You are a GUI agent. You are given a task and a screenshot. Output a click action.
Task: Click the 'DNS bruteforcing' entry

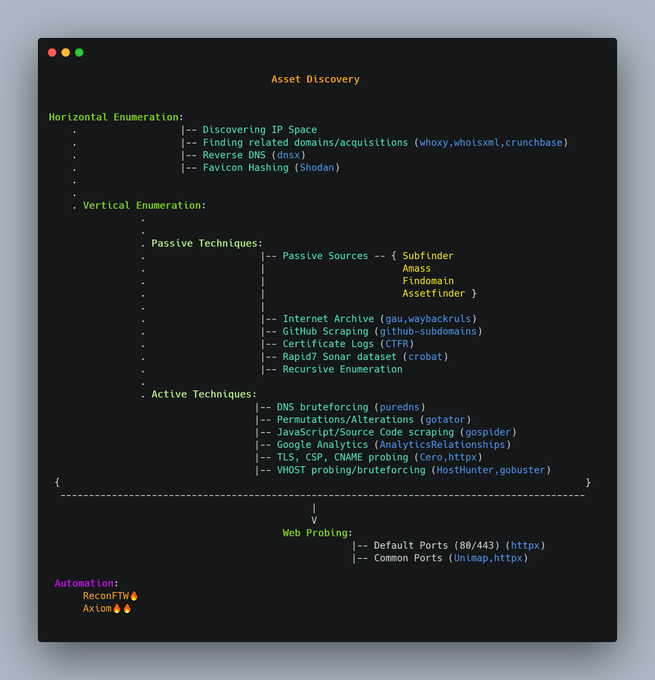322,407
